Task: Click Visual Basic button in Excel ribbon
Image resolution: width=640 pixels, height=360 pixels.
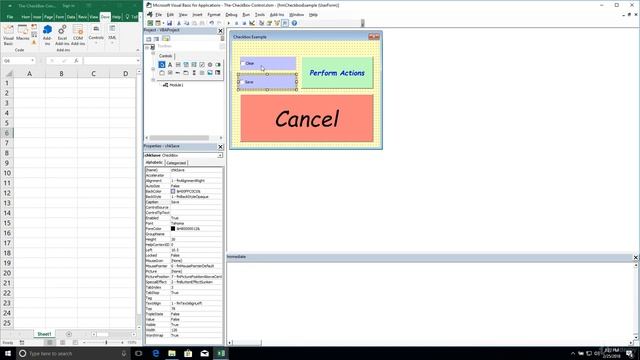Action: (8, 35)
